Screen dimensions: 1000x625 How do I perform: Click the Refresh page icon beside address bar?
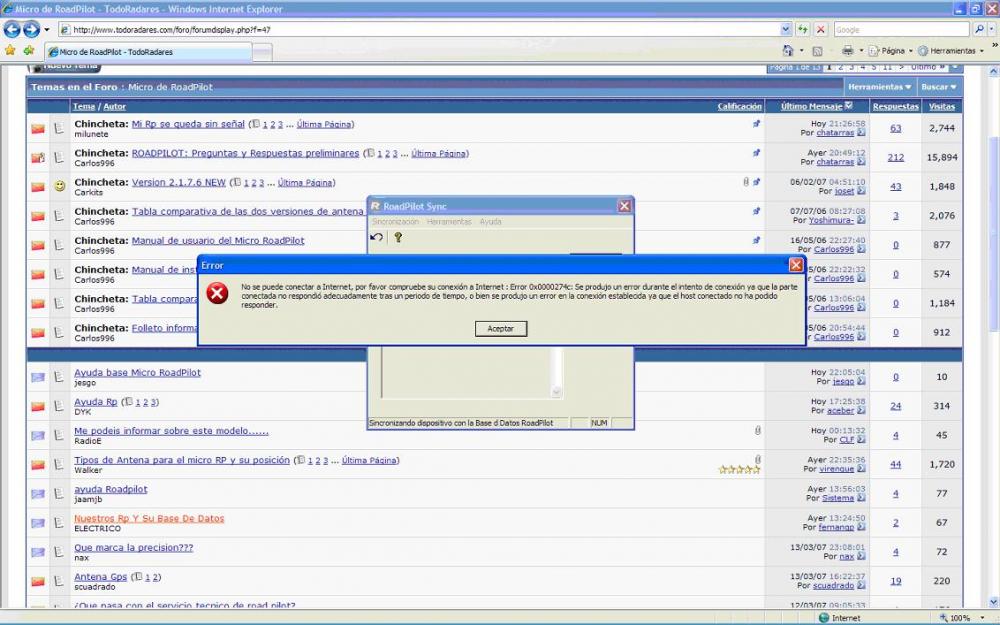click(x=803, y=30)
